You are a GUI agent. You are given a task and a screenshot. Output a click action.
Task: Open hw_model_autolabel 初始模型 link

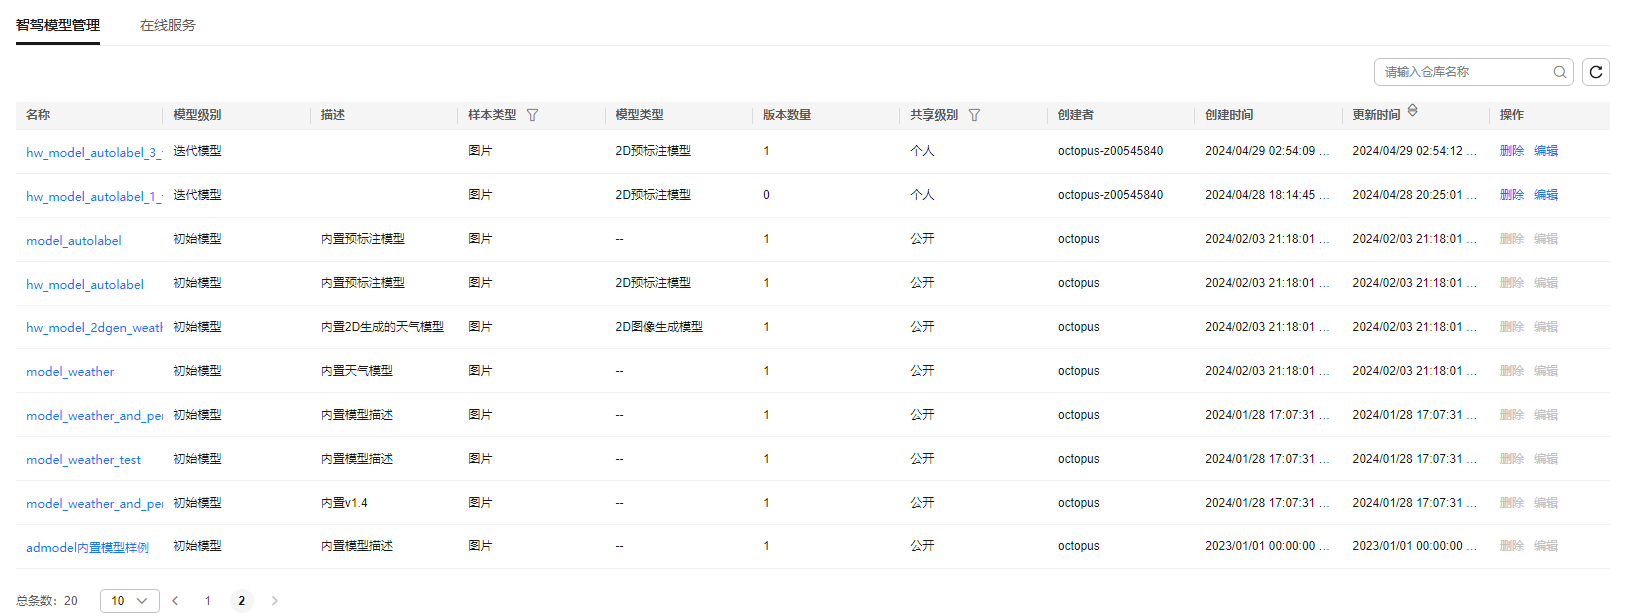click(85, 285)
